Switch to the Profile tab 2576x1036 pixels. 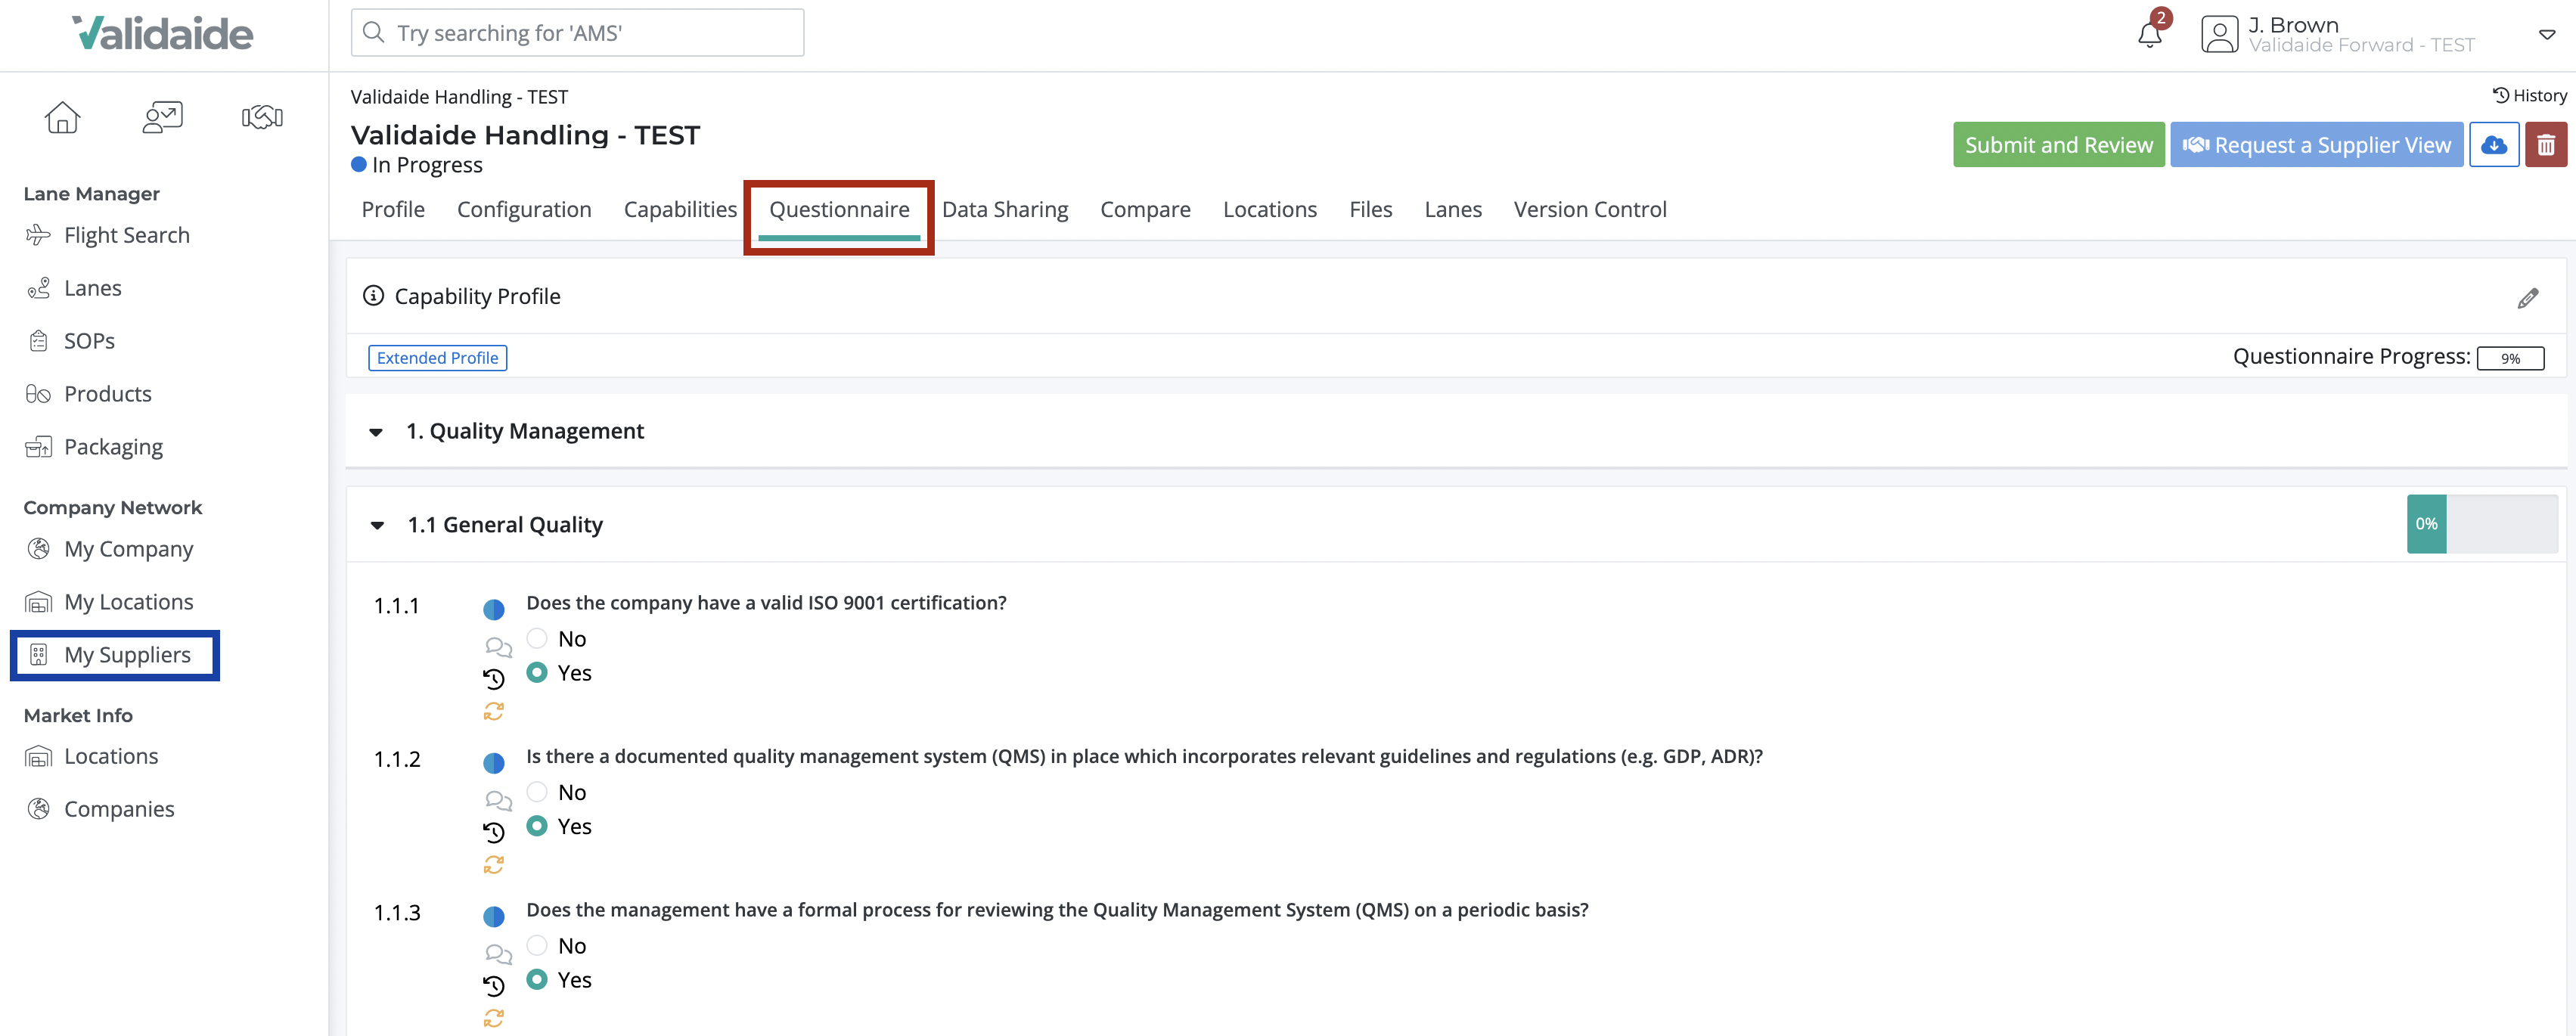[x=393, y=209]
